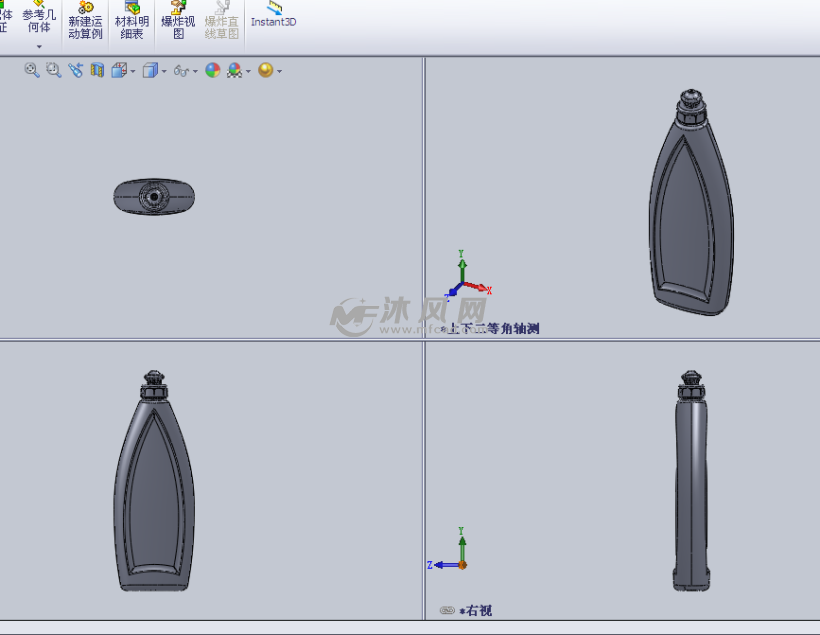
Task: Select the 材料明细表 (Bill of Materials) tool
Action: pyautogui.click(x=131, y=22)
